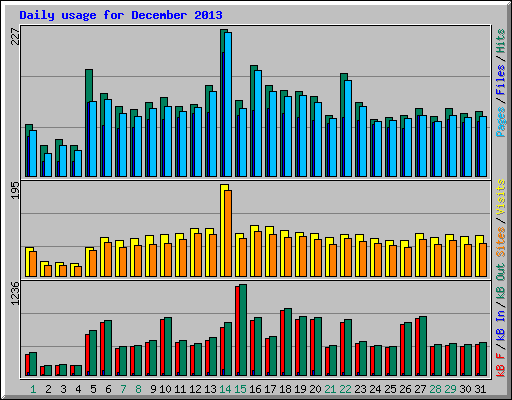Select the kB Out bar for day 18

pos(288,342)
